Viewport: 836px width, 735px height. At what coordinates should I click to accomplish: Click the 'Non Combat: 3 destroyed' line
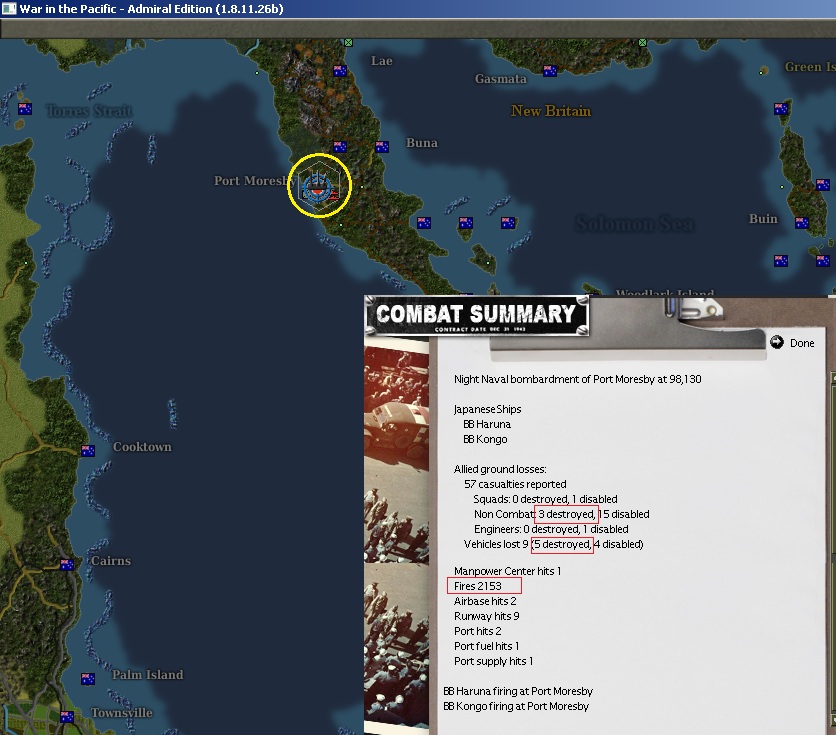point(561,514)
